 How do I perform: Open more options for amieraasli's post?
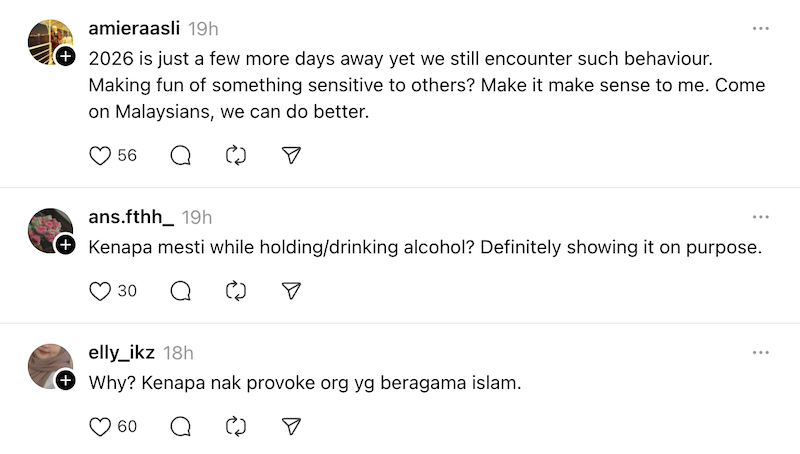tap(761, 29)
